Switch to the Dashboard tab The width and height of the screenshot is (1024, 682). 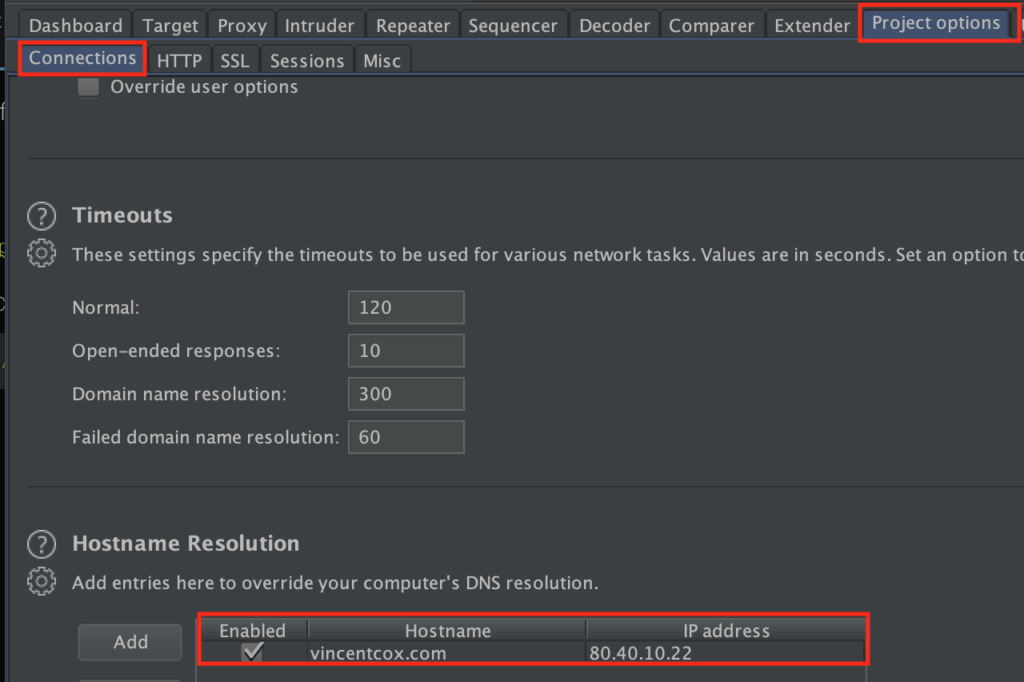point(76,26)
